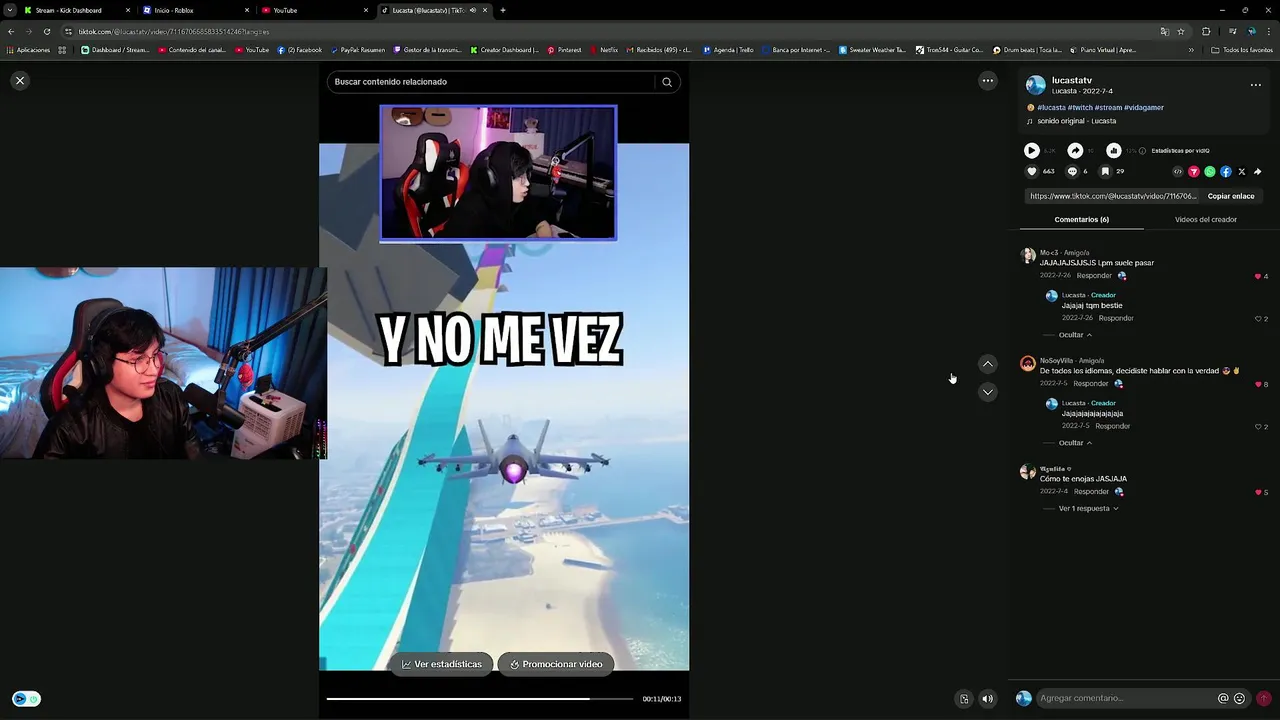The width and height of the screenshot is (1280, 720).
Task: Share to X
Action: tap(1241, 171)
